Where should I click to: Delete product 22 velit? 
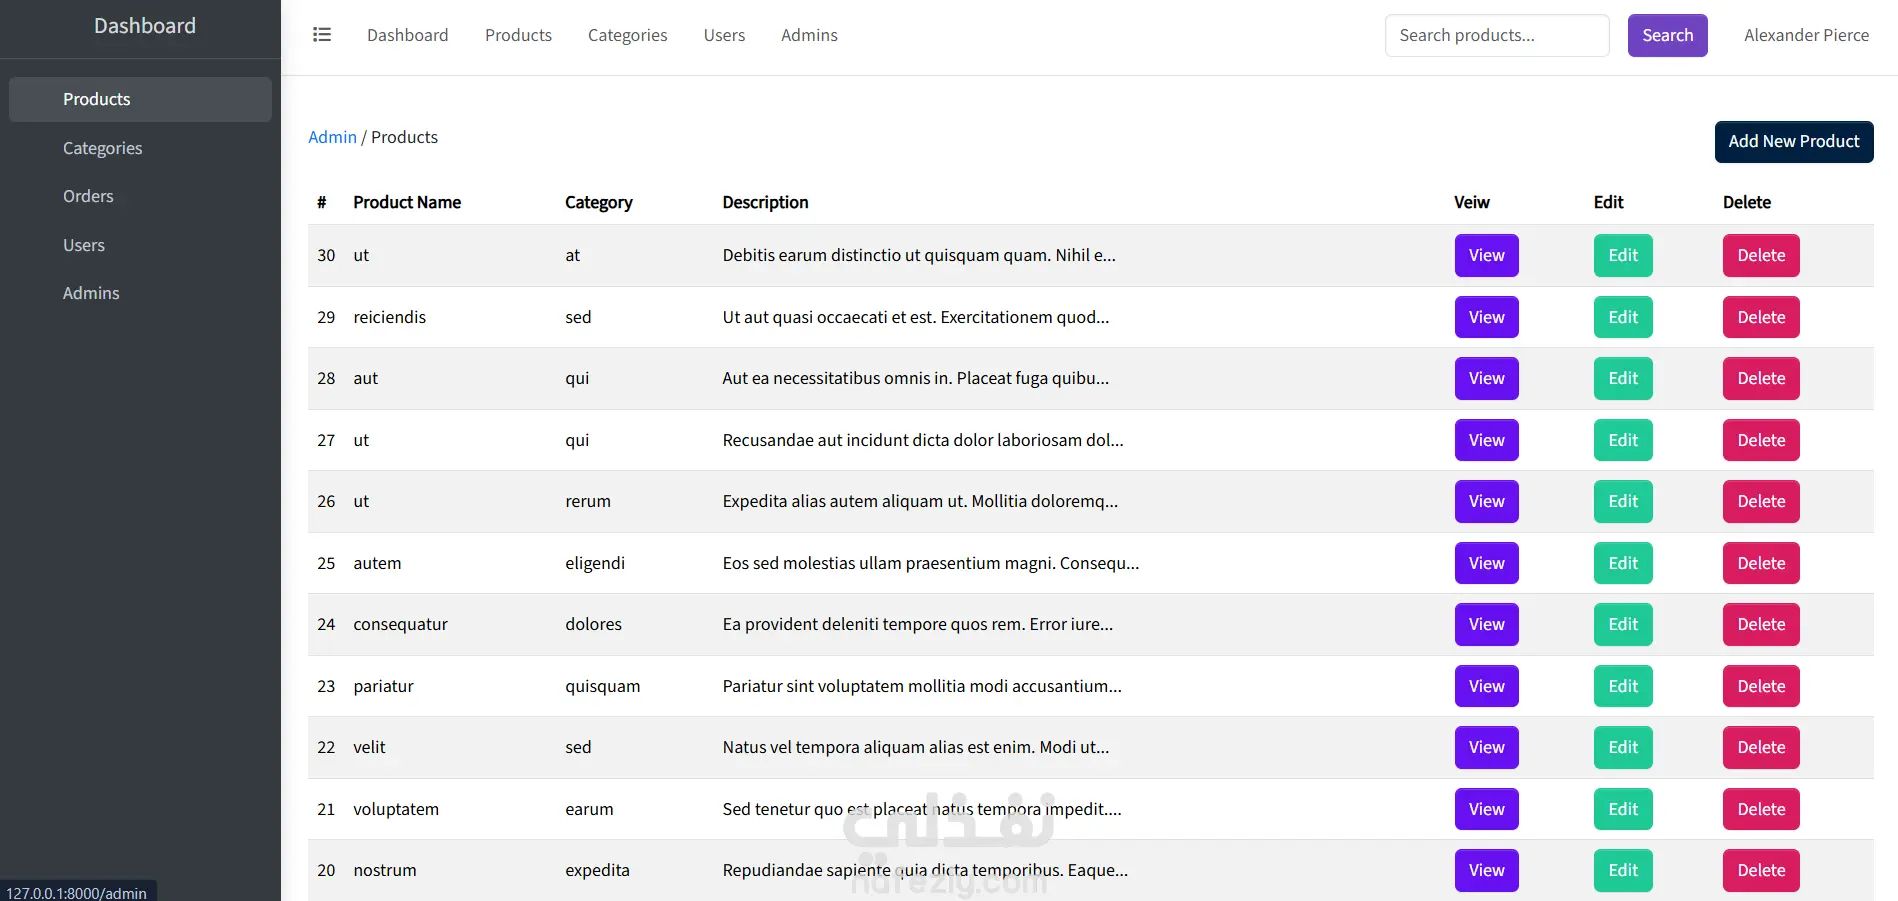(x=1761, y=747)
